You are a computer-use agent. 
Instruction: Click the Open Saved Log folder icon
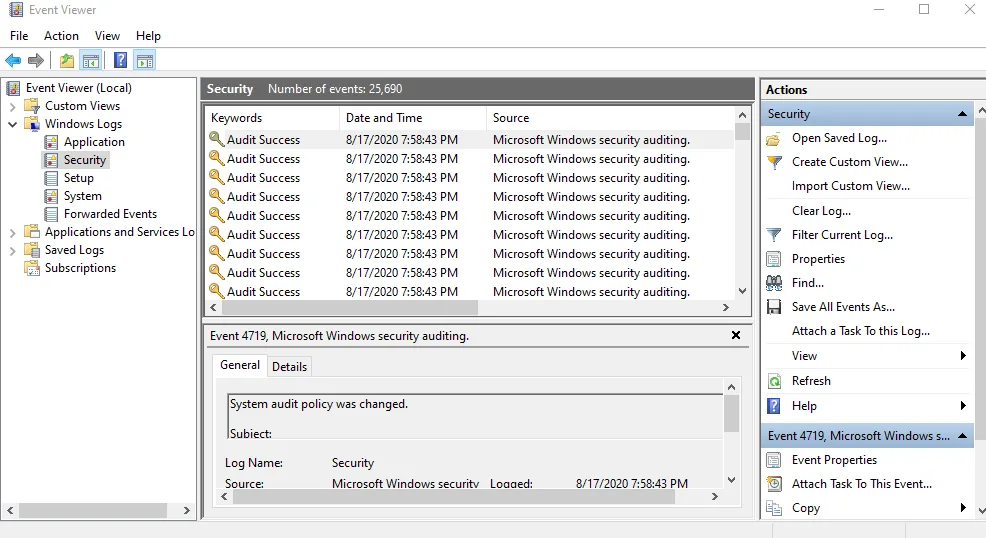(x=774, y=138)
